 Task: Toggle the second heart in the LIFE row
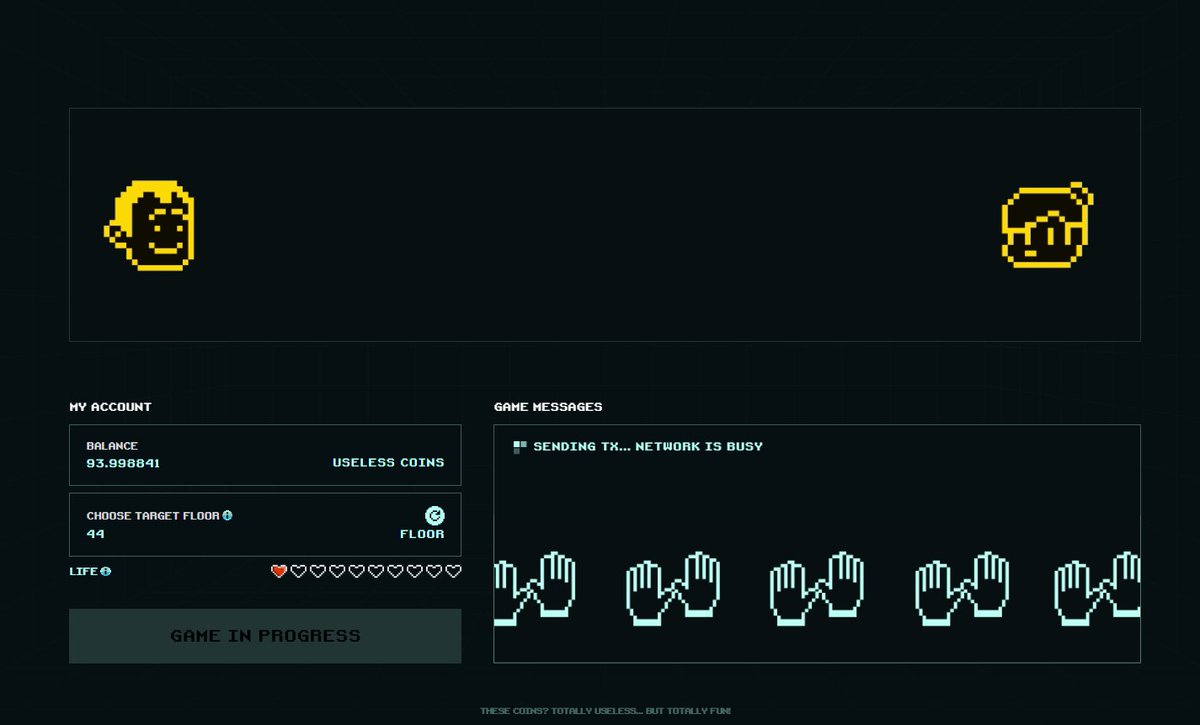(x=297, y=571)
